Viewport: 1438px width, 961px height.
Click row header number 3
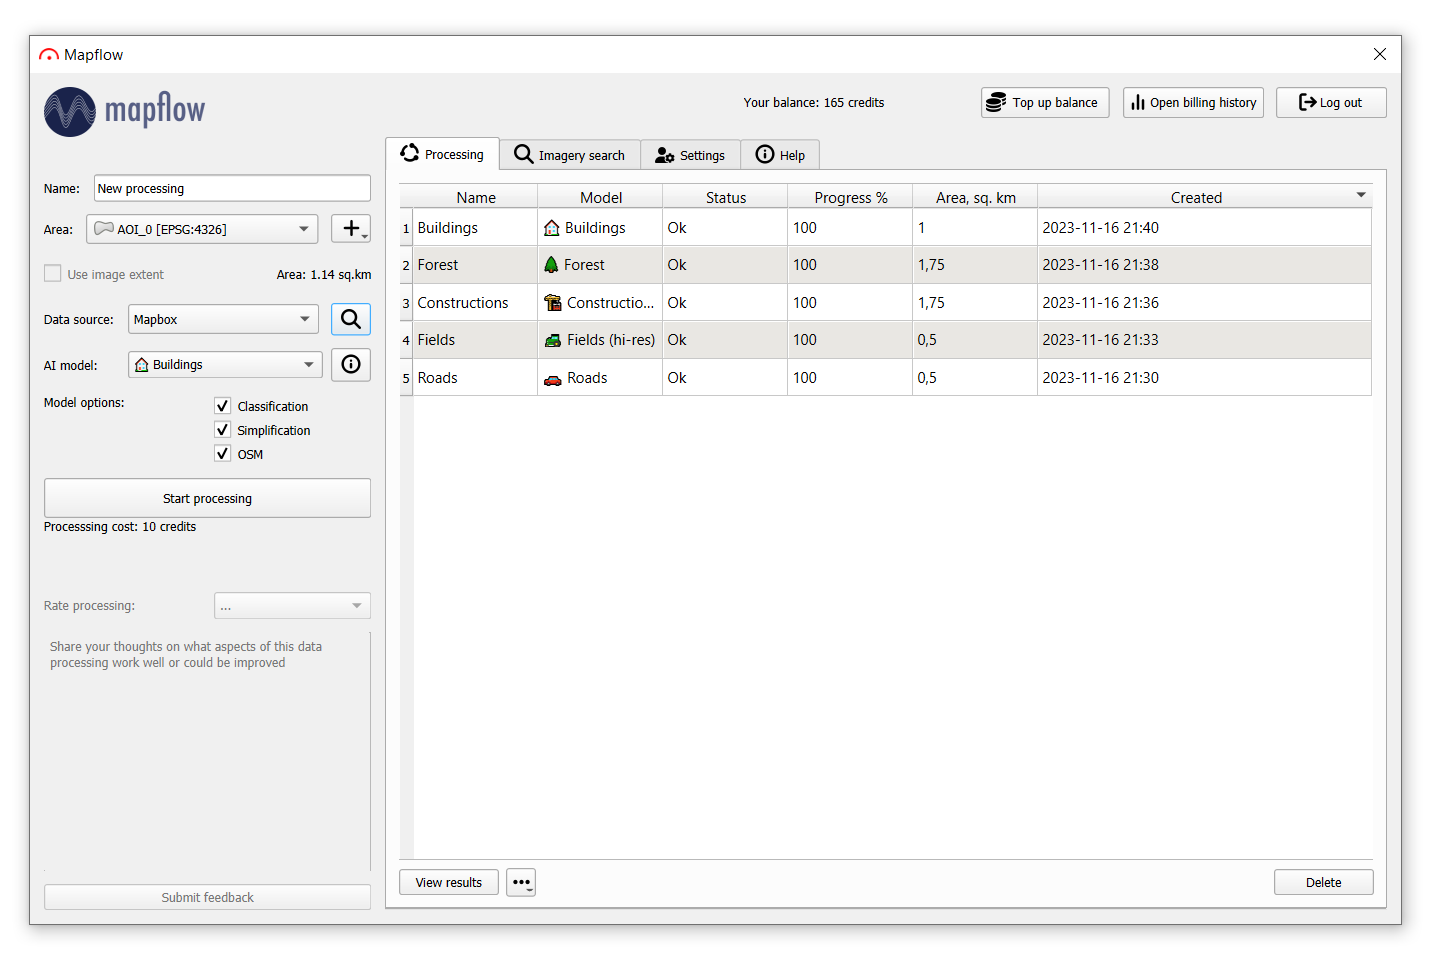[406, 303]
